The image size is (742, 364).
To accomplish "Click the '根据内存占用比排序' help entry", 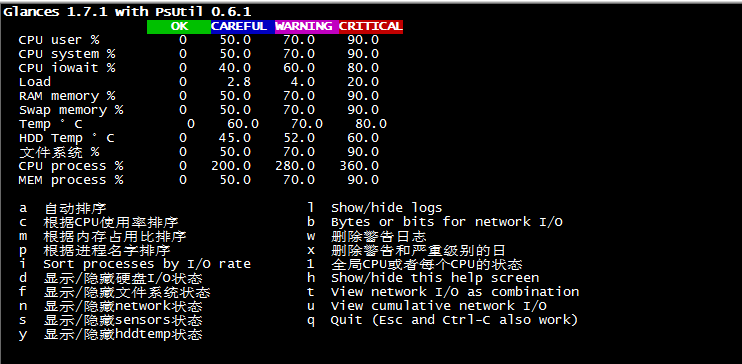I will click(115, 236).
